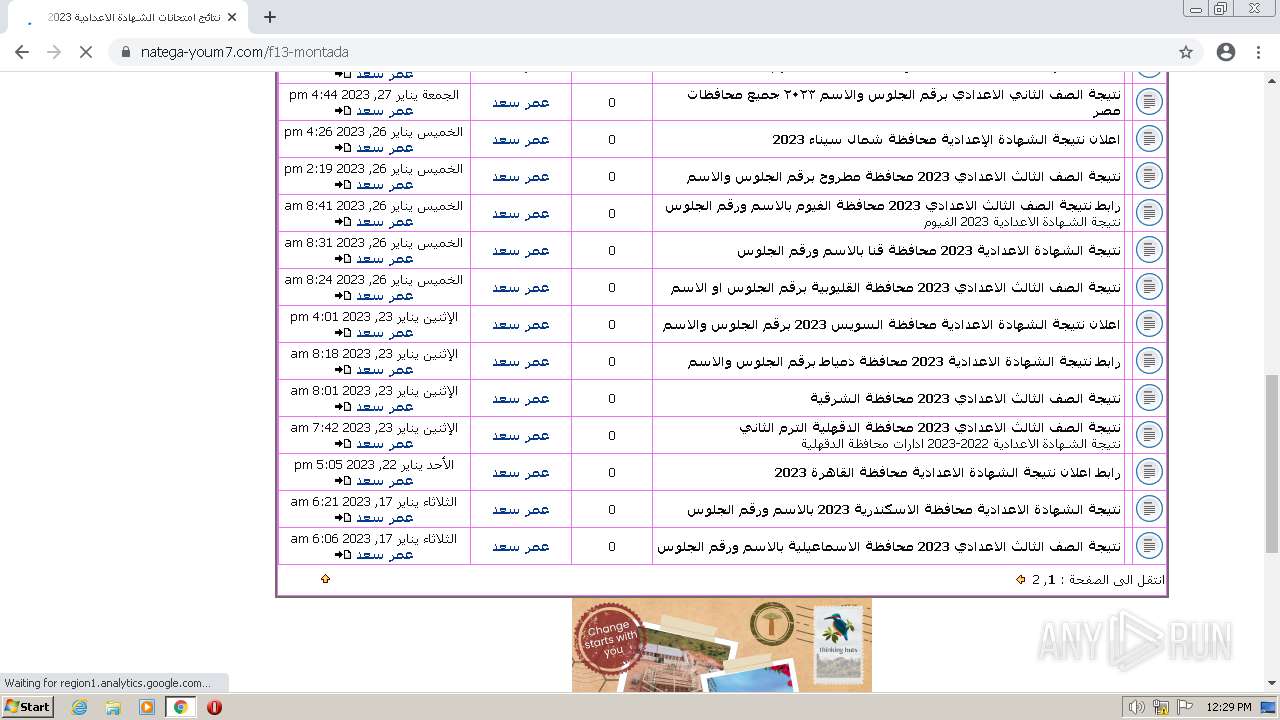View last post icon, 2:19 pm Matrouh row

(343, 185)
